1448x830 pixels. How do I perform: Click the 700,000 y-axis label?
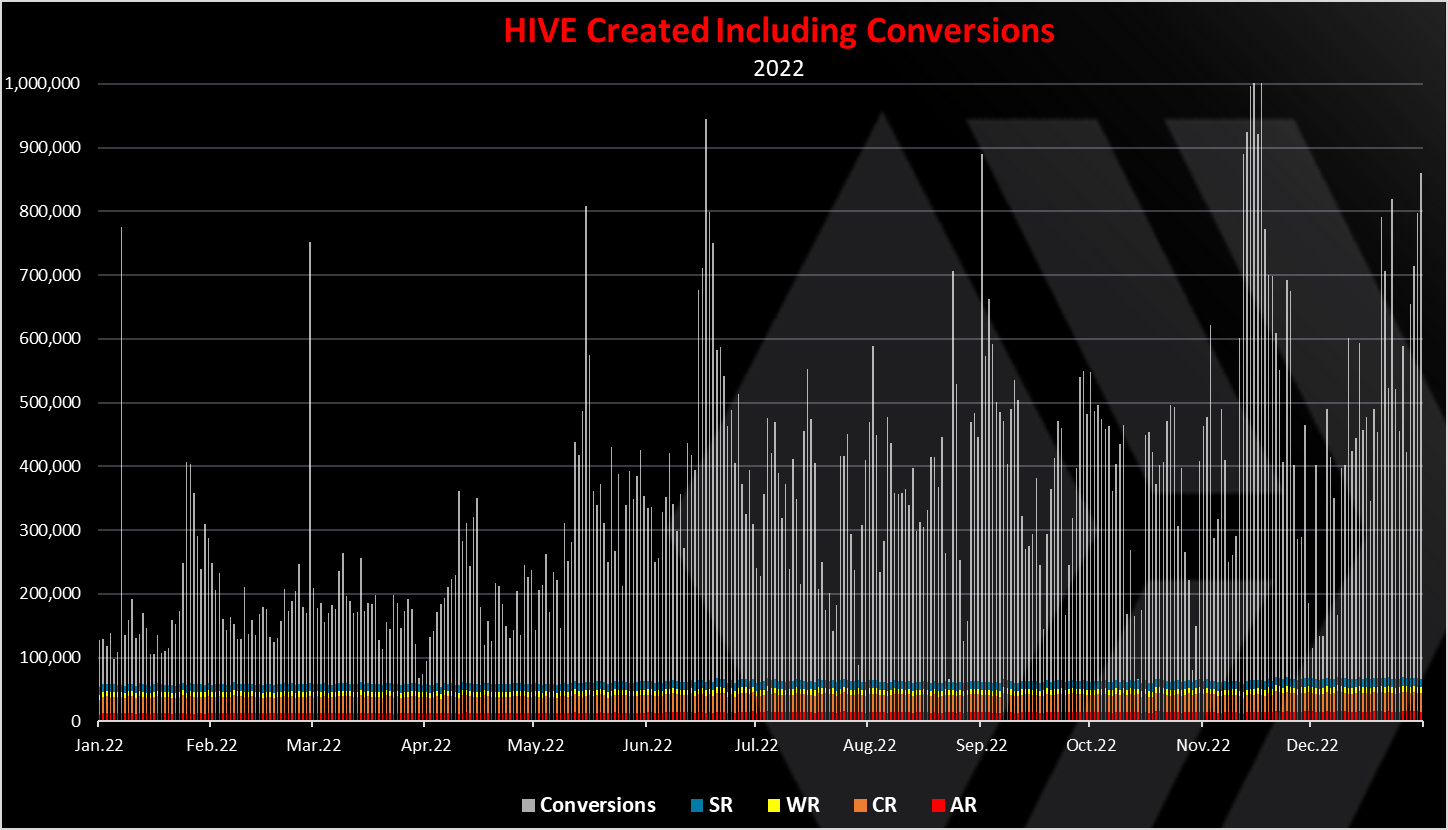coord(51,275)
